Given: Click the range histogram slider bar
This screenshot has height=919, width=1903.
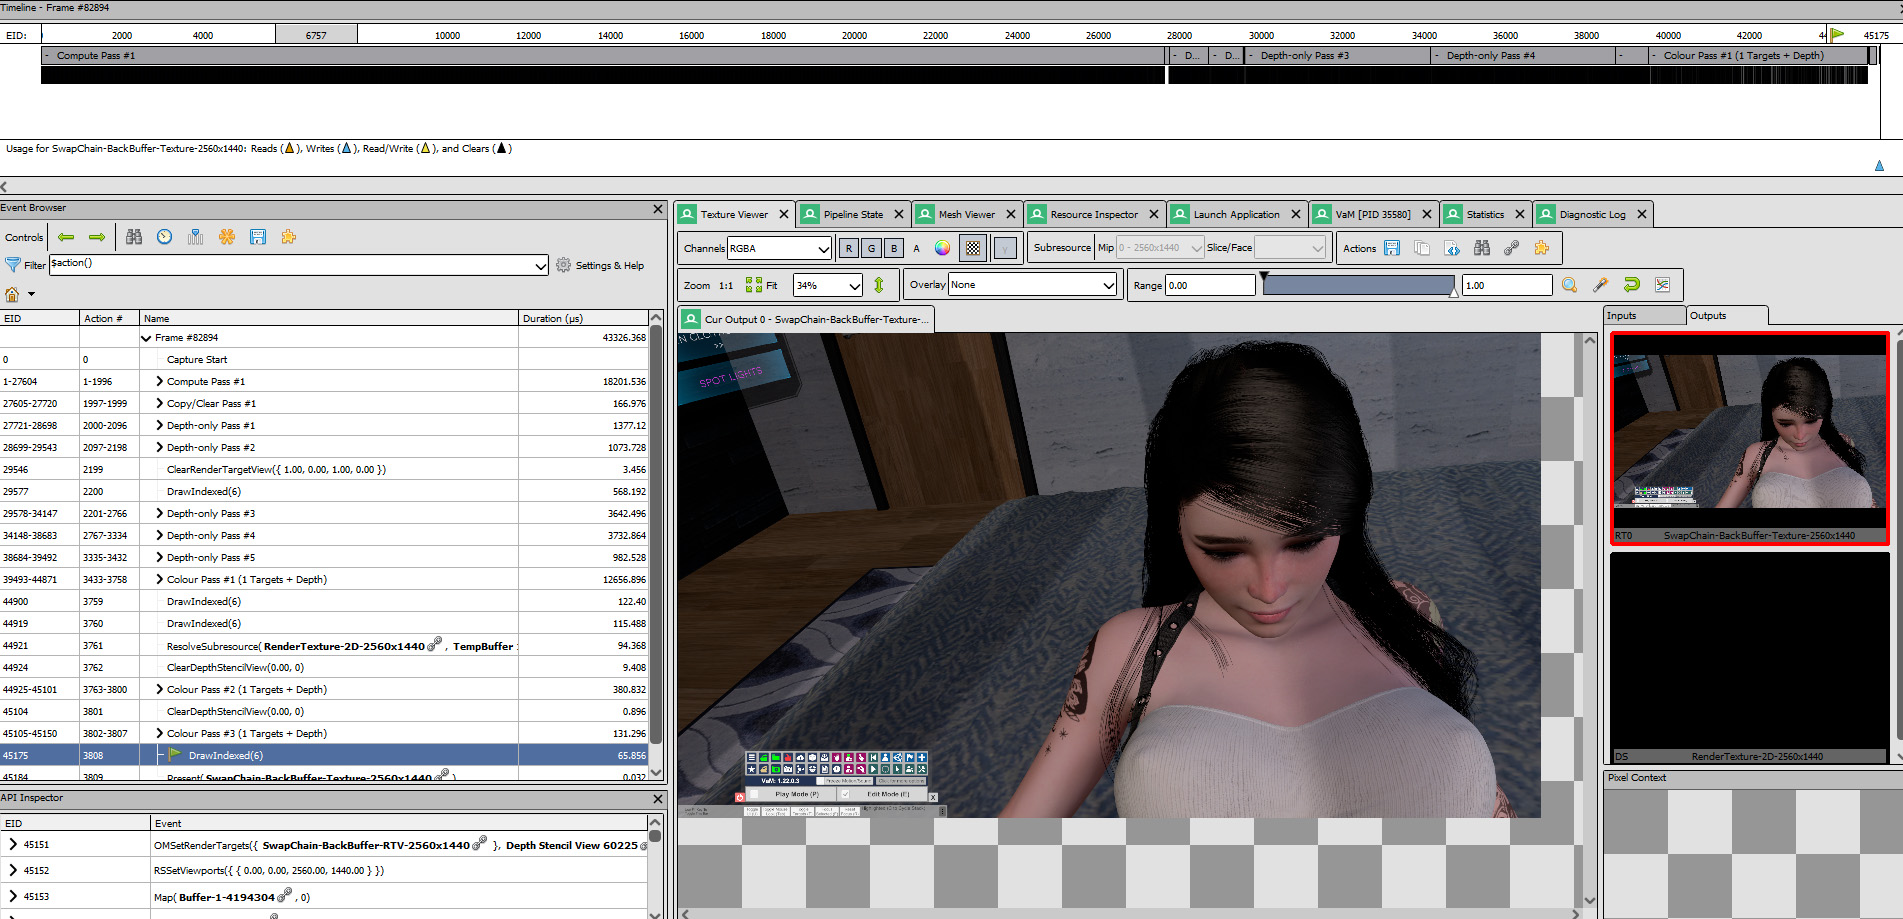Looking at the screenshot, I should [1359, 286].
